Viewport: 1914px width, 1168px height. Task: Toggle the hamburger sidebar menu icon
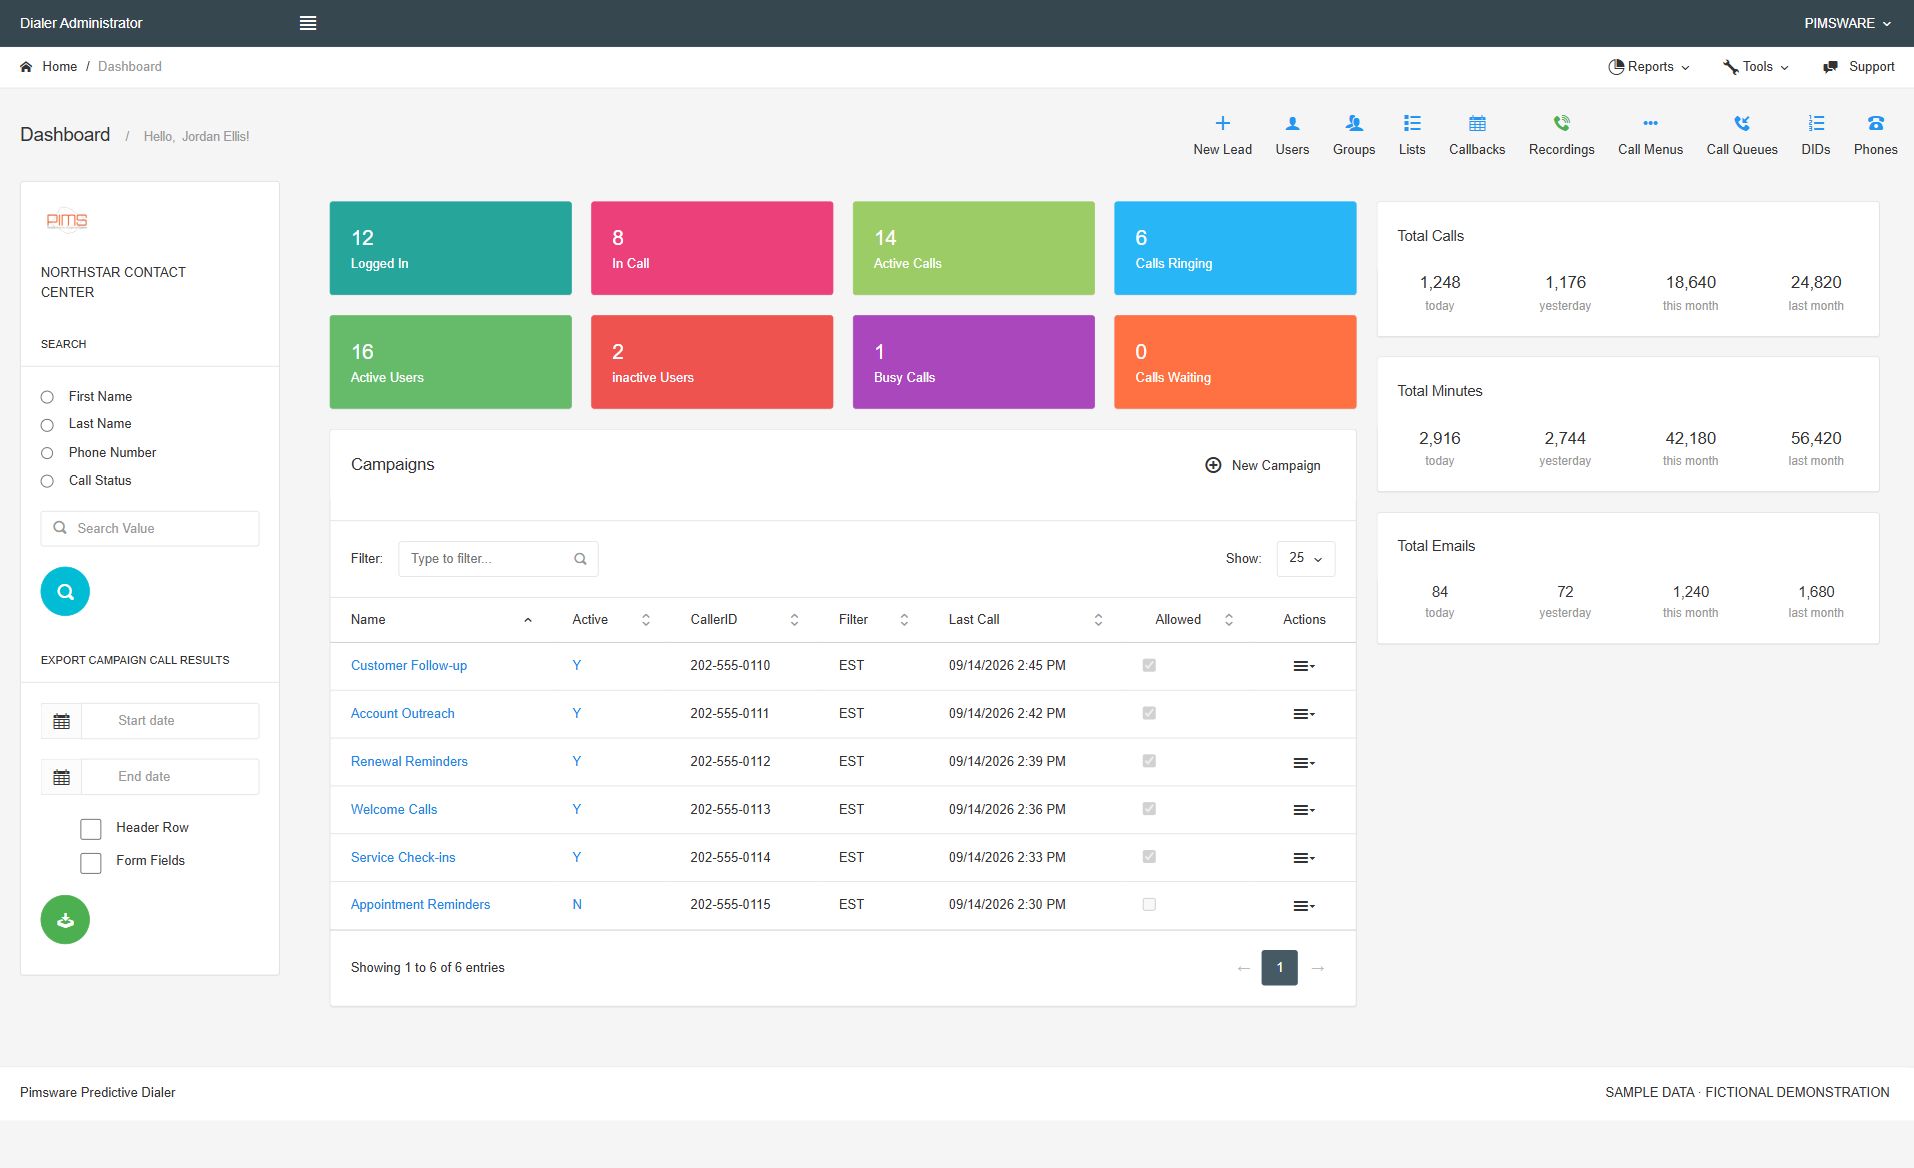click(308, 23)
